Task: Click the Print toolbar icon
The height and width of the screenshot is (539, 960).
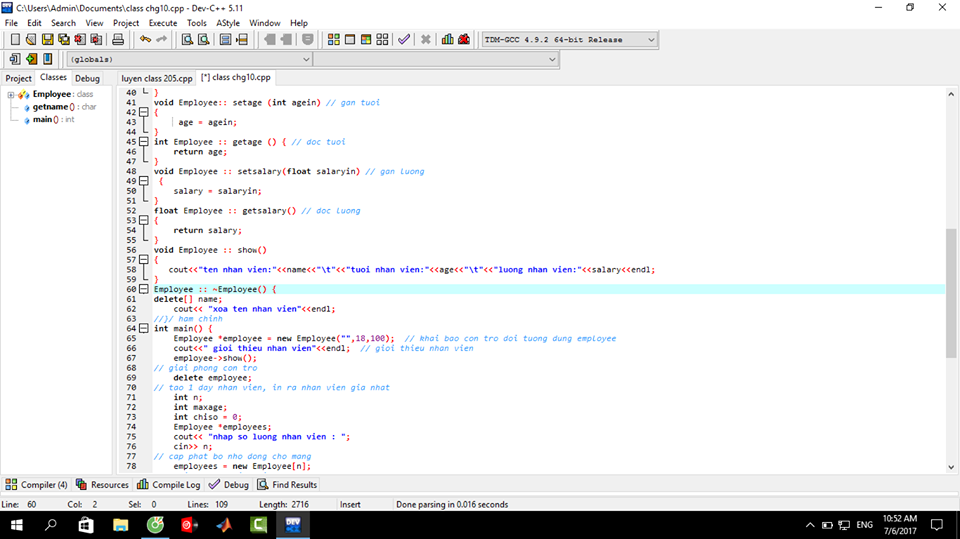Action: click(x=118, y=40)
